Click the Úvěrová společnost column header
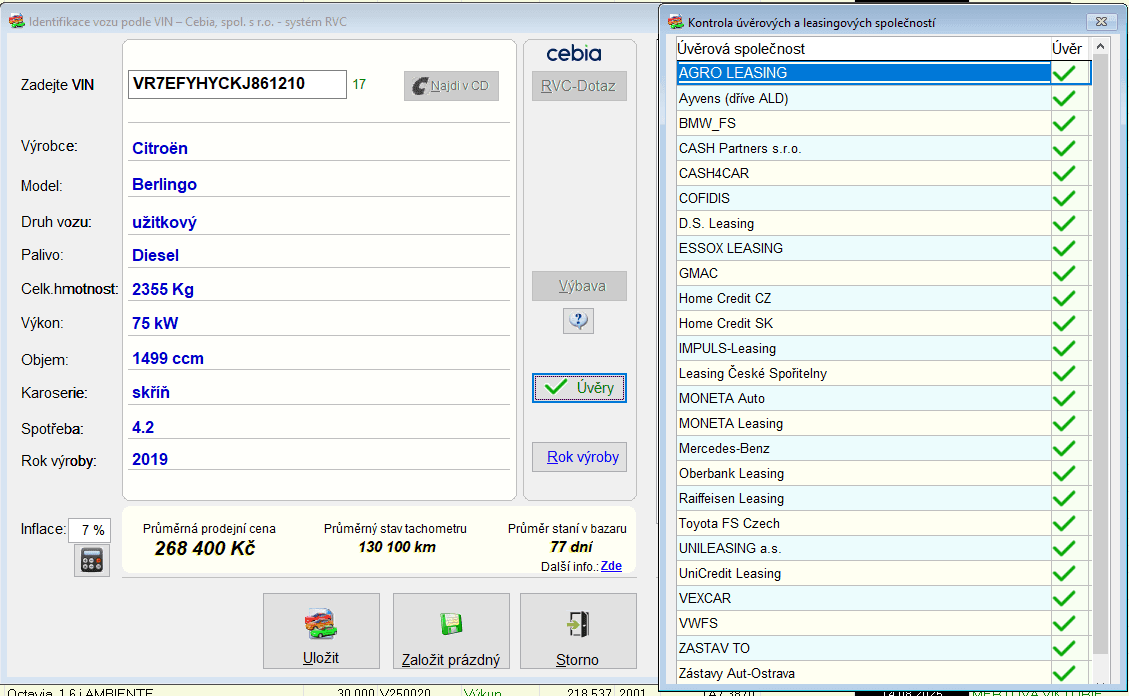The width and height of the screenshot is (1129, 696). [x=863, y=49]
